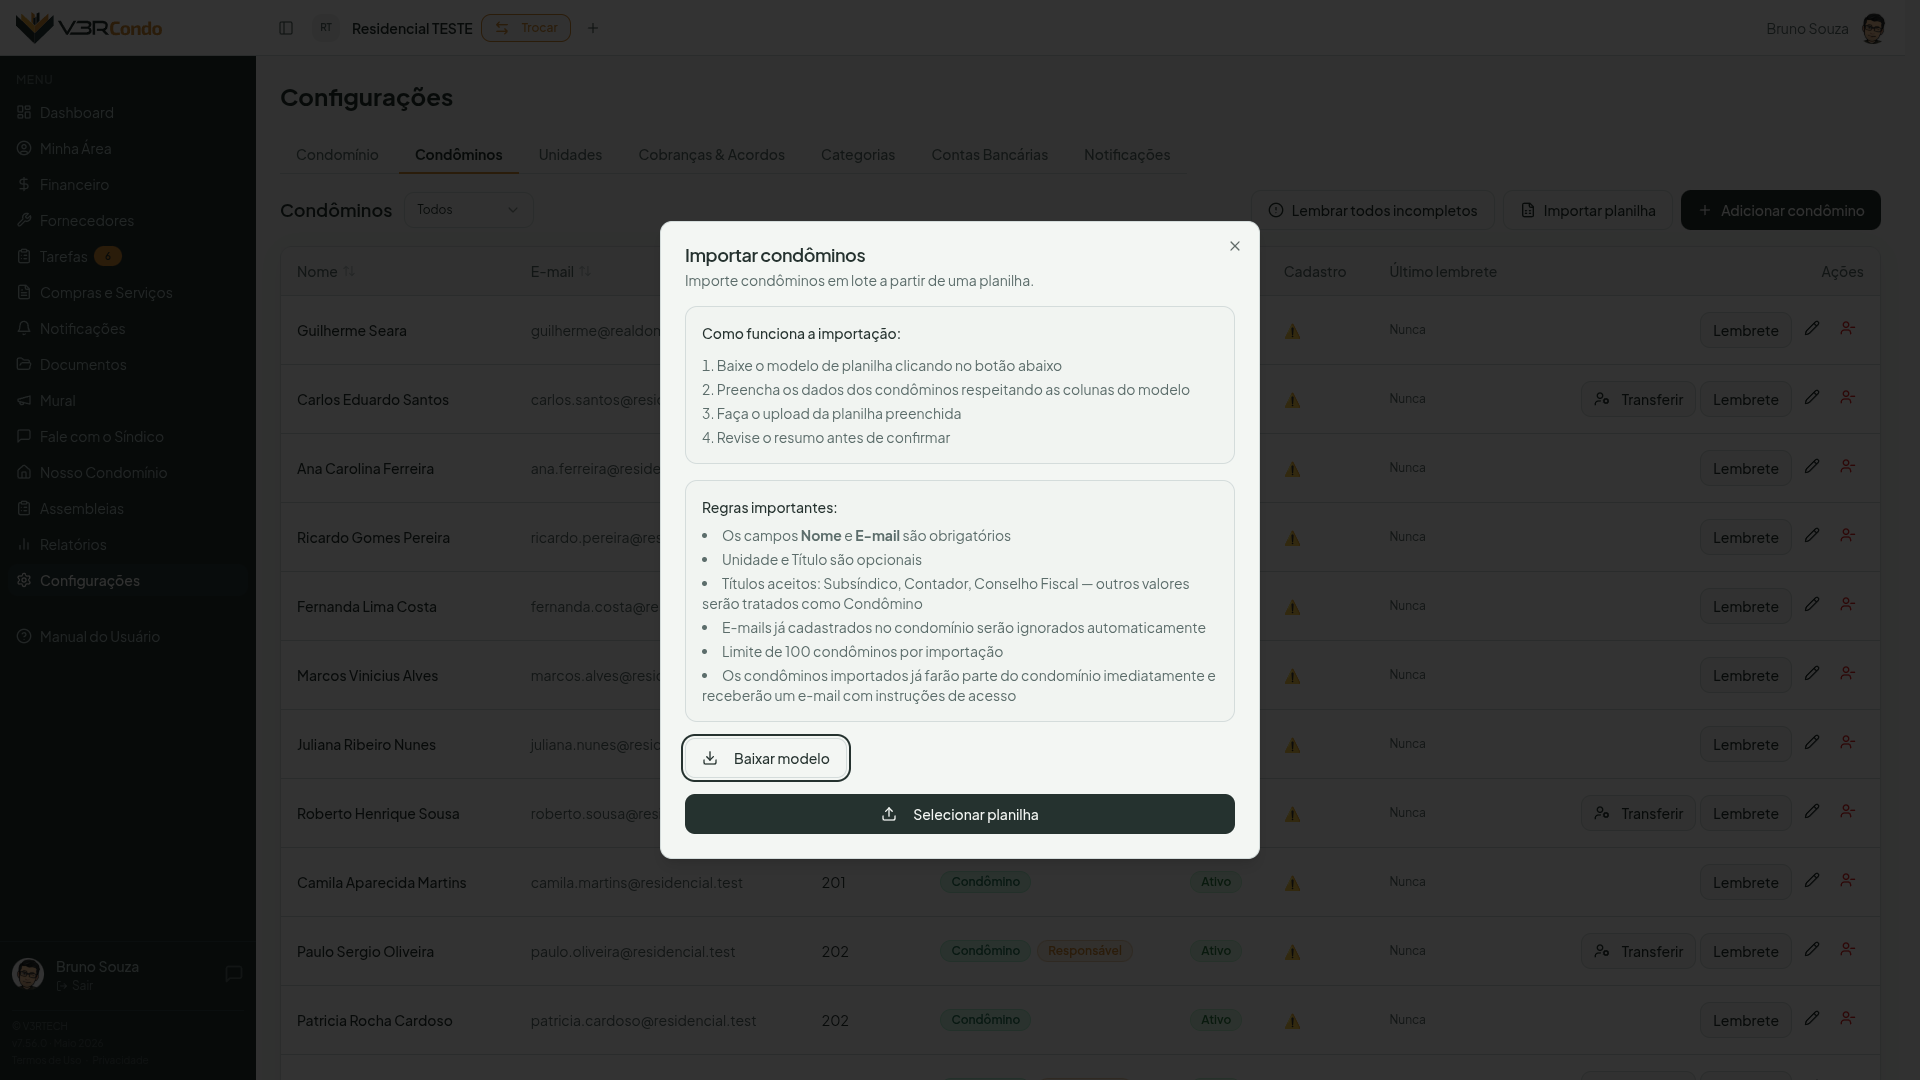1920x1080 pixels.
Task: Click Transferir for Roberto Henrique Sousa
Action: [1638, 813]
